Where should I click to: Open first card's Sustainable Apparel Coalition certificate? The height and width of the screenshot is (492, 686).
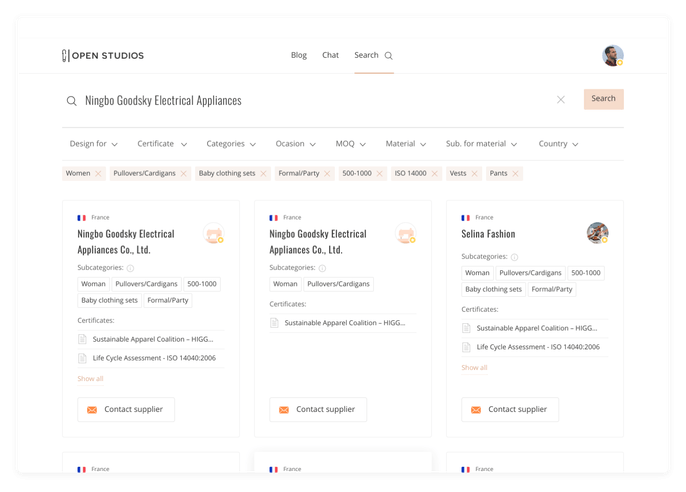coord(150,339)
